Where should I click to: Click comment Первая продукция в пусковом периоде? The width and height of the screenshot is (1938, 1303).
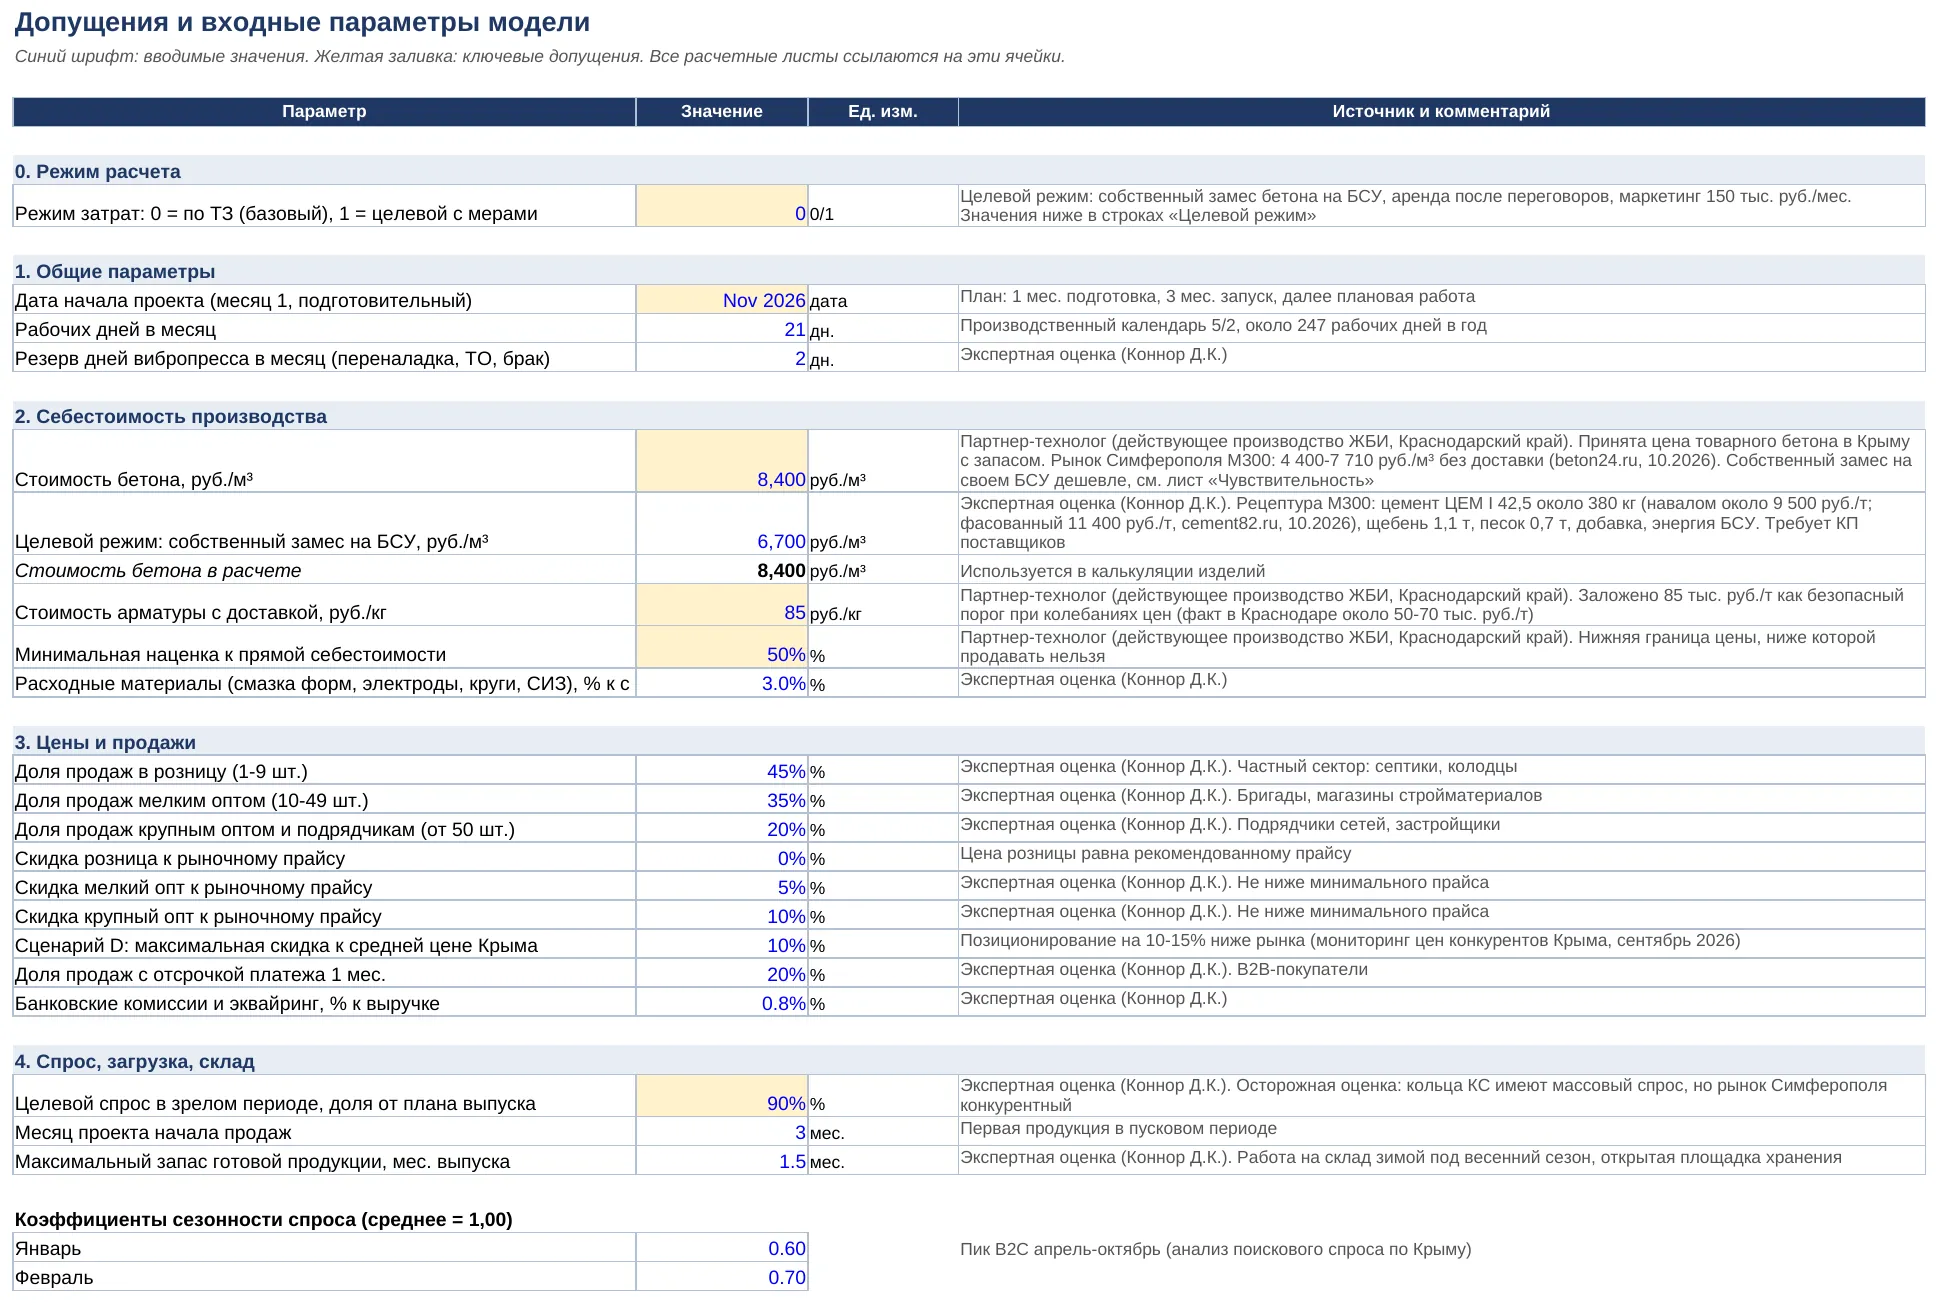(1118, 1128)
